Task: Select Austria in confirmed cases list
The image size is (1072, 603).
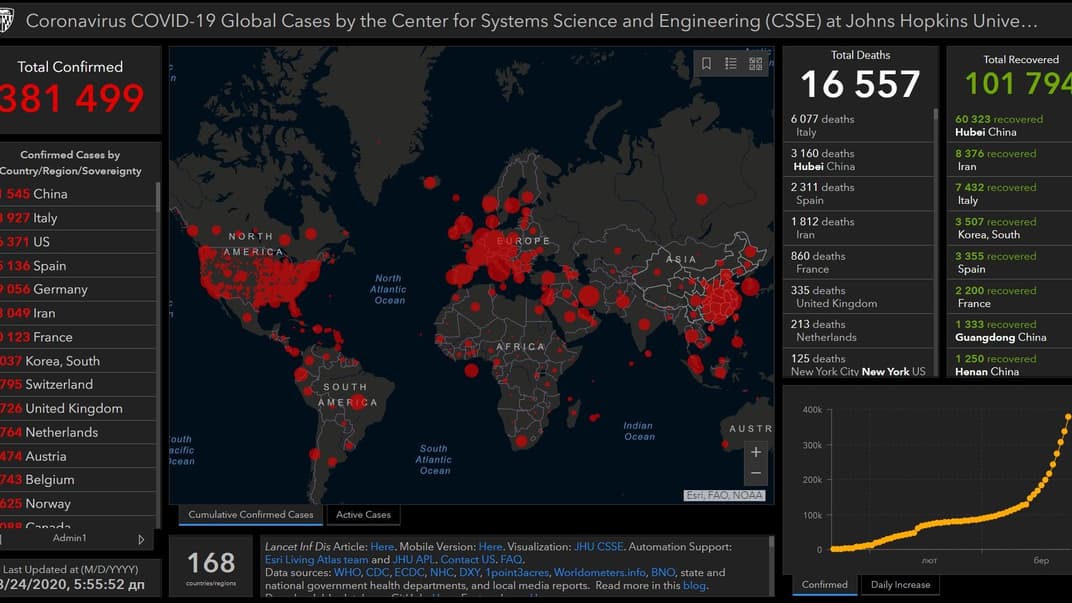Action: tap(78, 456)
